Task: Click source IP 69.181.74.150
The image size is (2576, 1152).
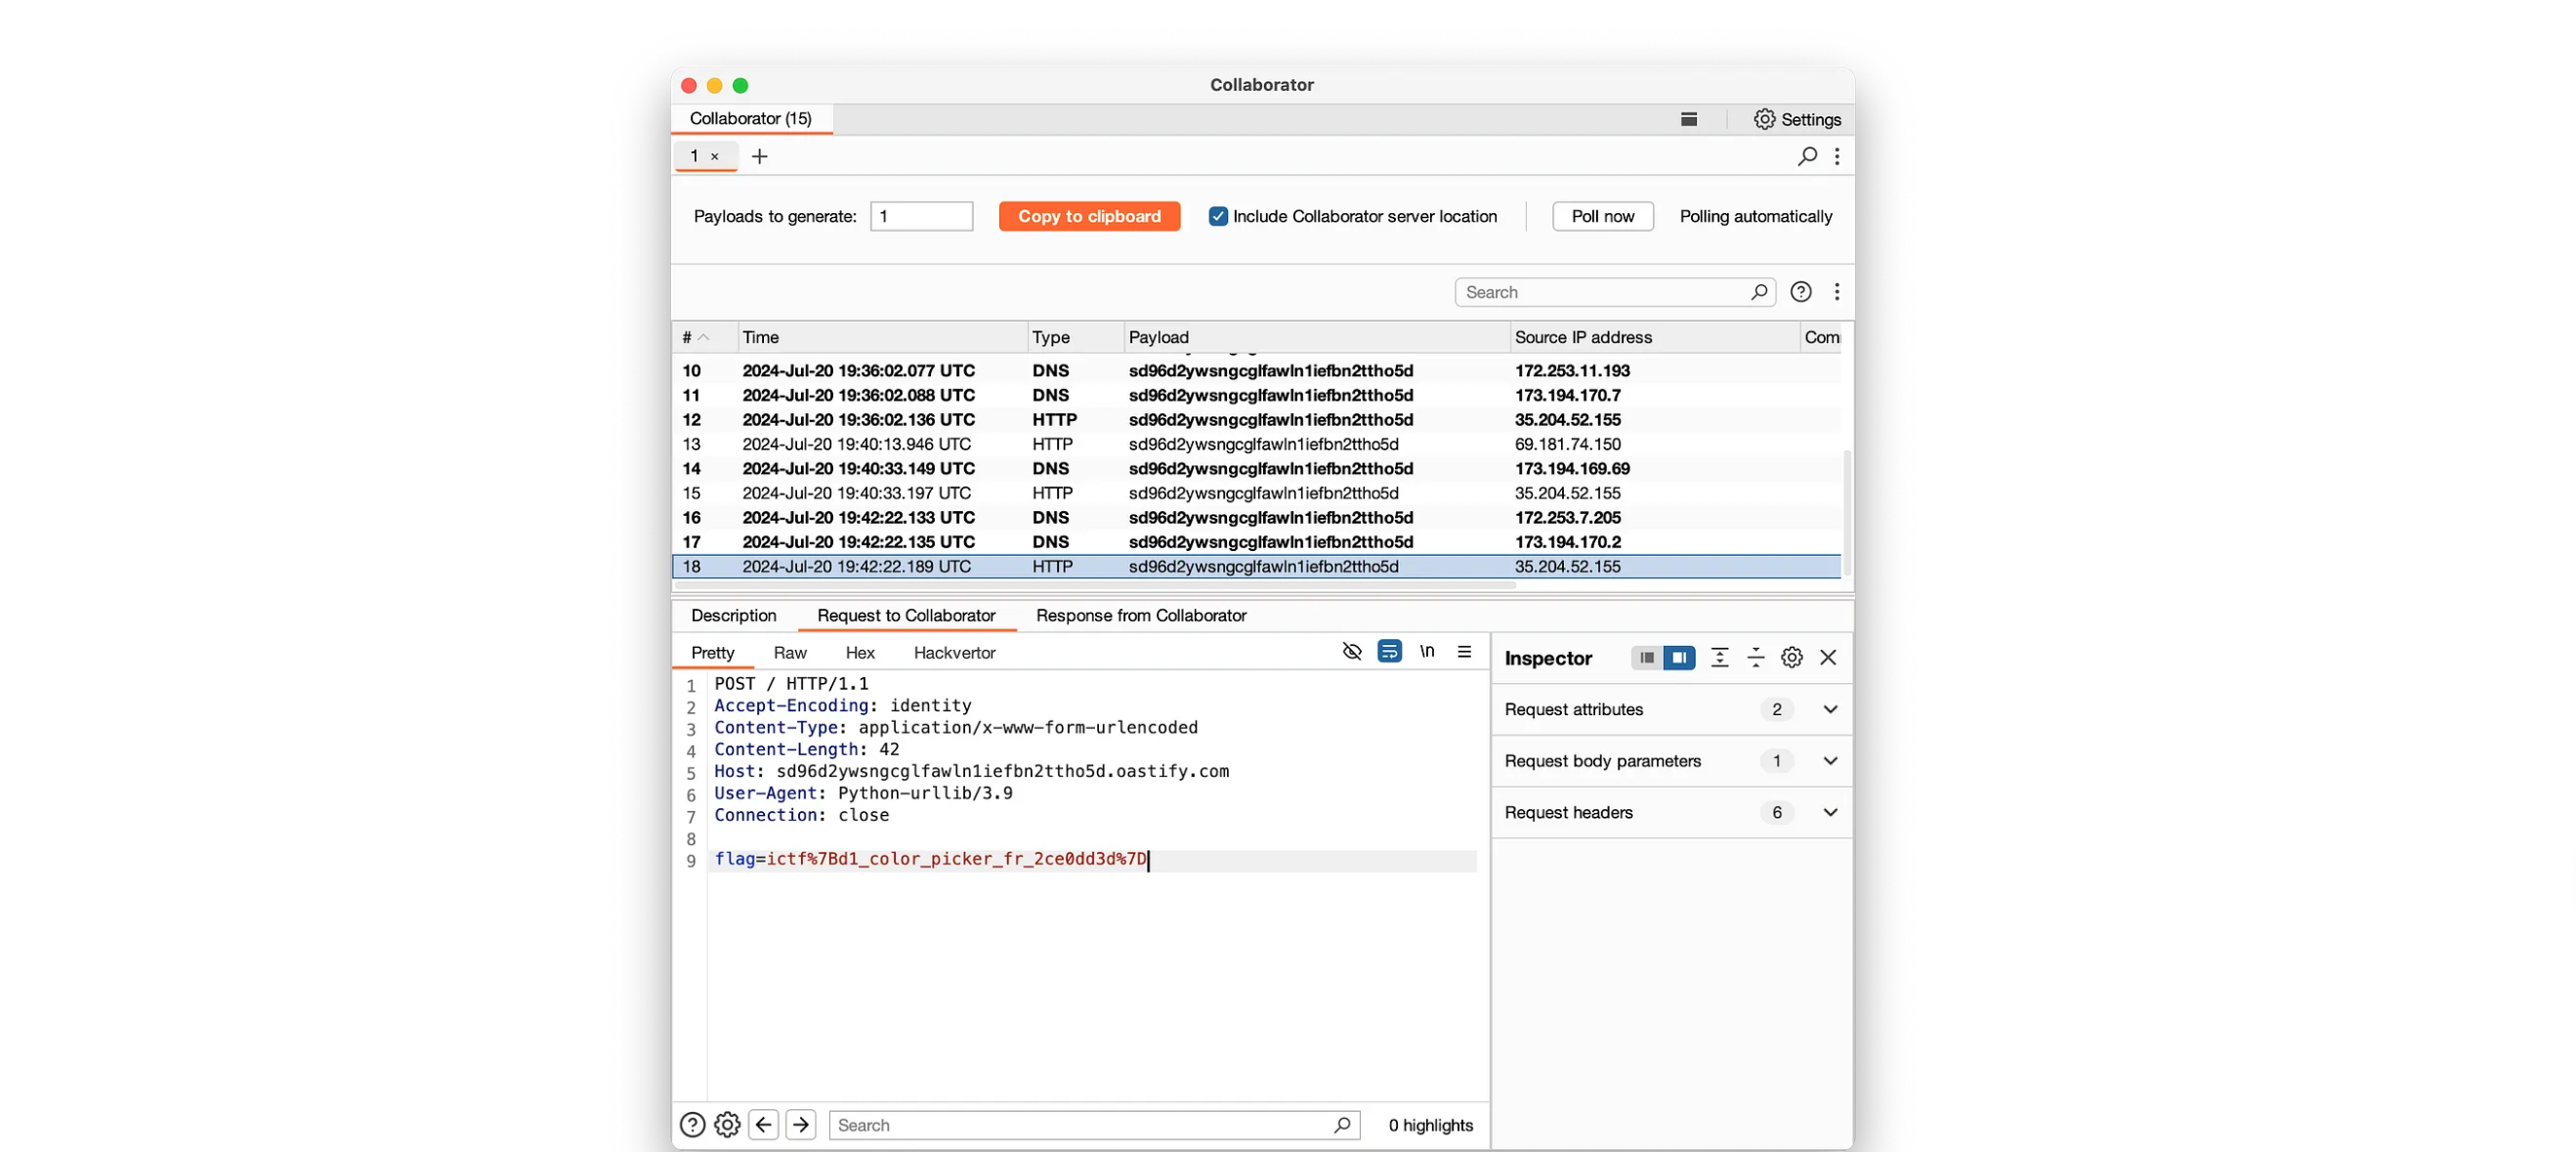Action: pyautogui.click(x=1567, y=444)
